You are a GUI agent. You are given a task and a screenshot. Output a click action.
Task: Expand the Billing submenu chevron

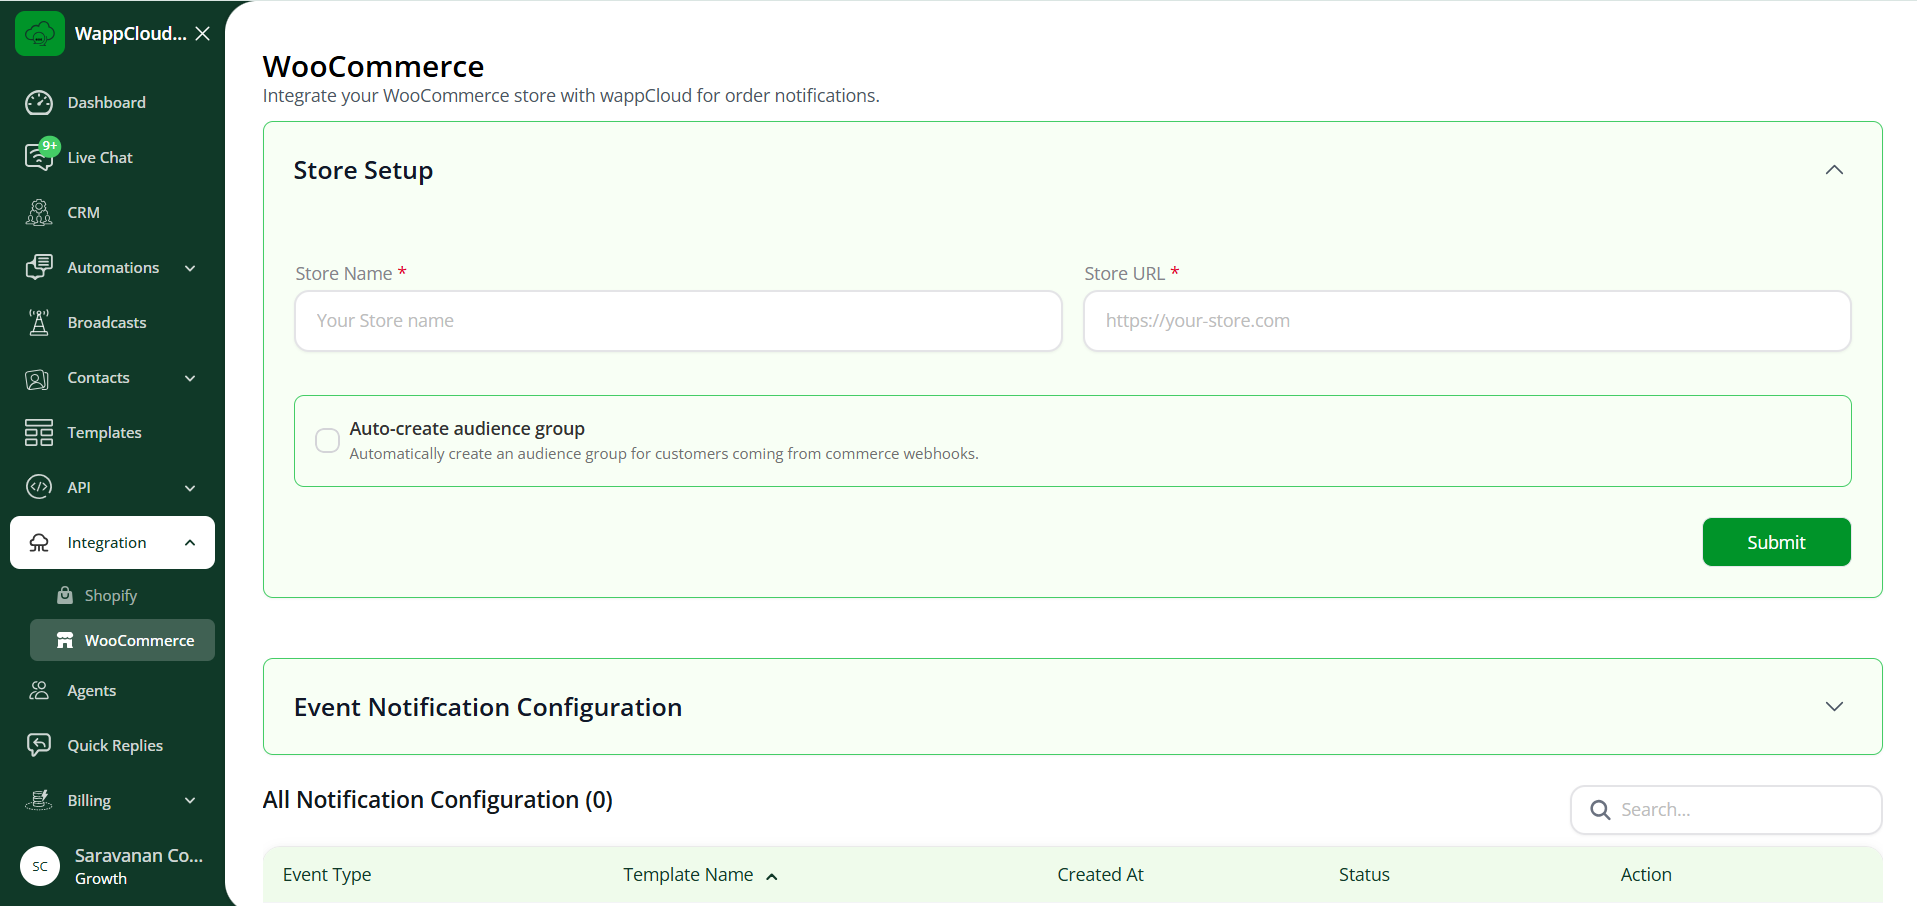tap(190, 800)
